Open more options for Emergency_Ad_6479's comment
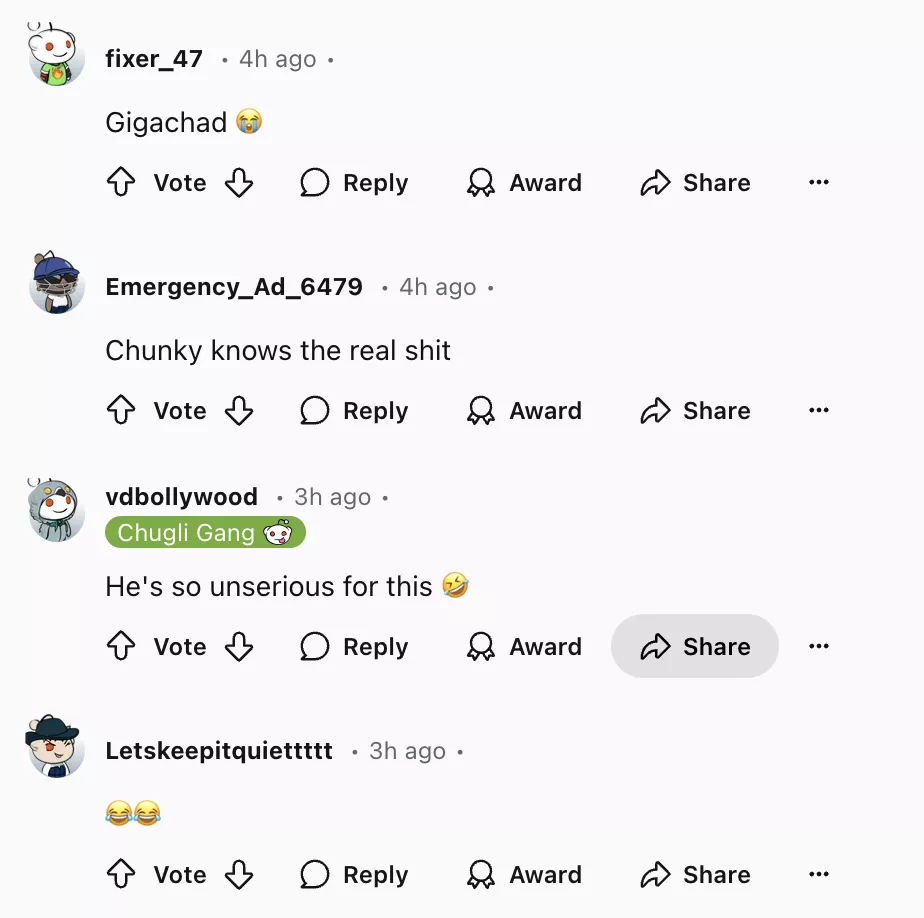The image size is (924, 918). point(819,410)
